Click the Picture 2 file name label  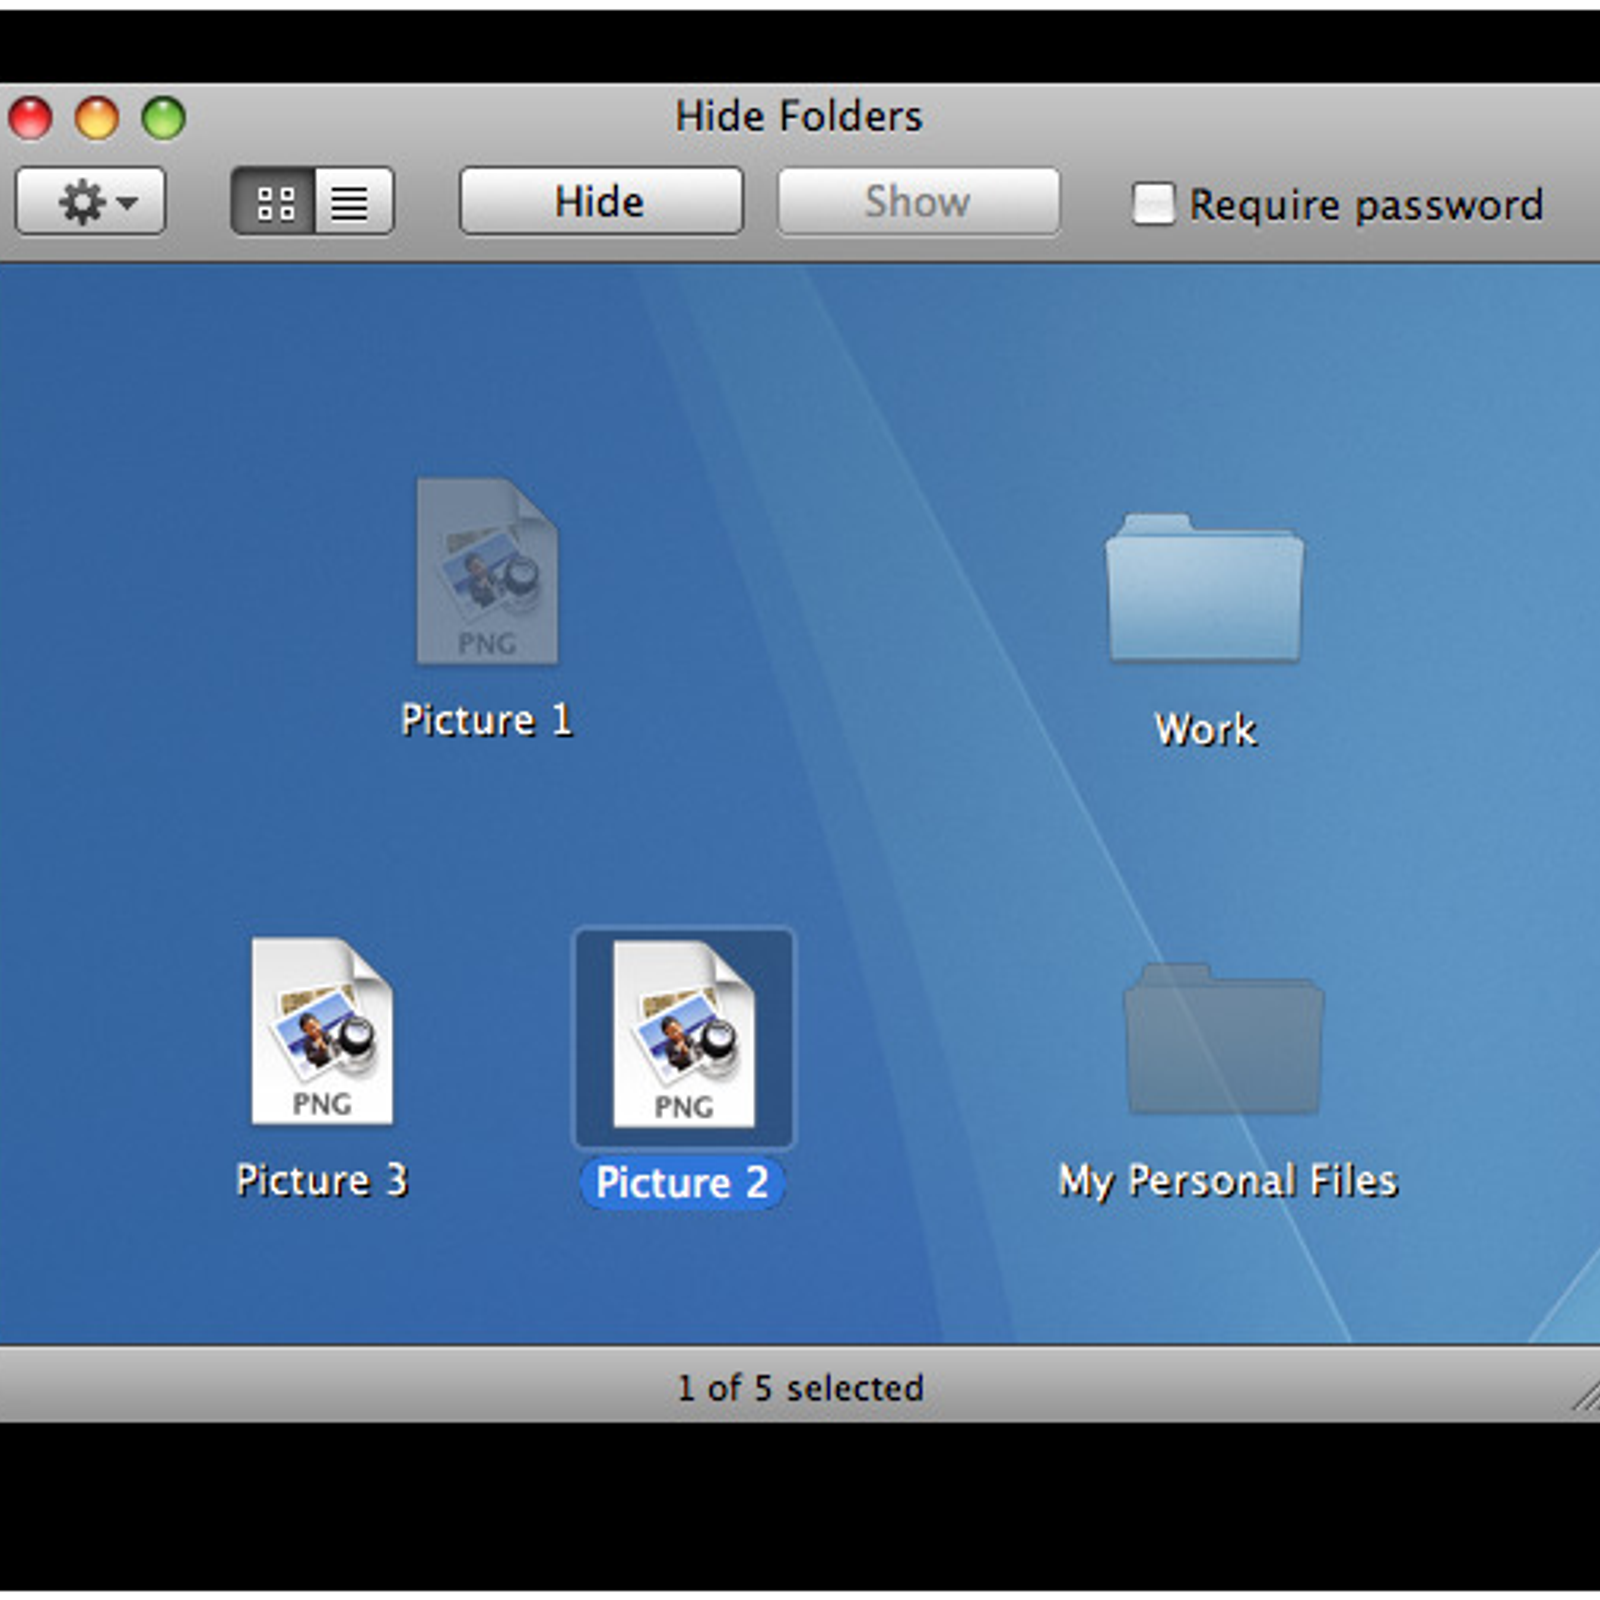pyautogui.click(x=682, y=1183)
